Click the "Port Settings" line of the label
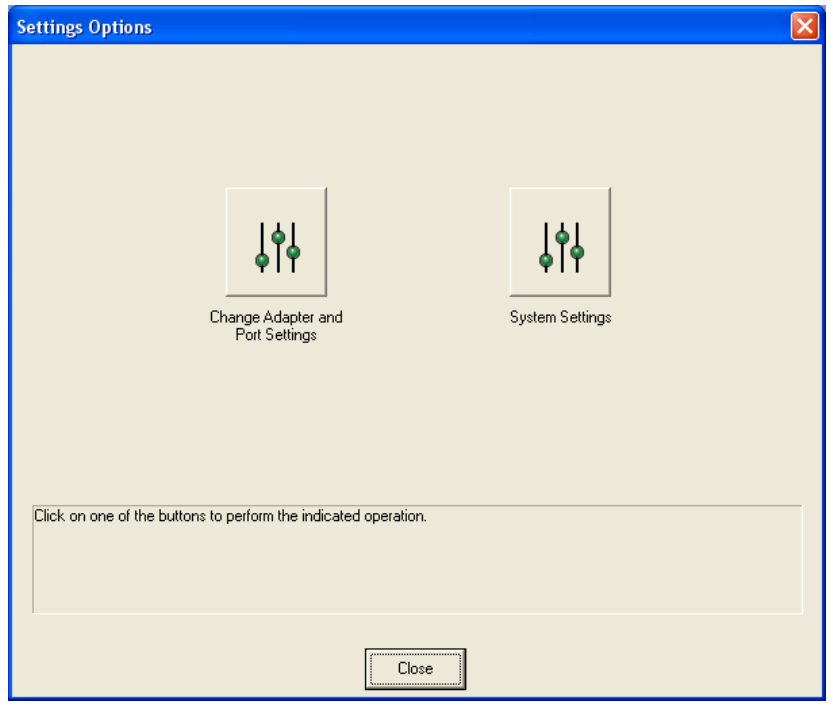The image size is (833, 708). tap(276, 334)
